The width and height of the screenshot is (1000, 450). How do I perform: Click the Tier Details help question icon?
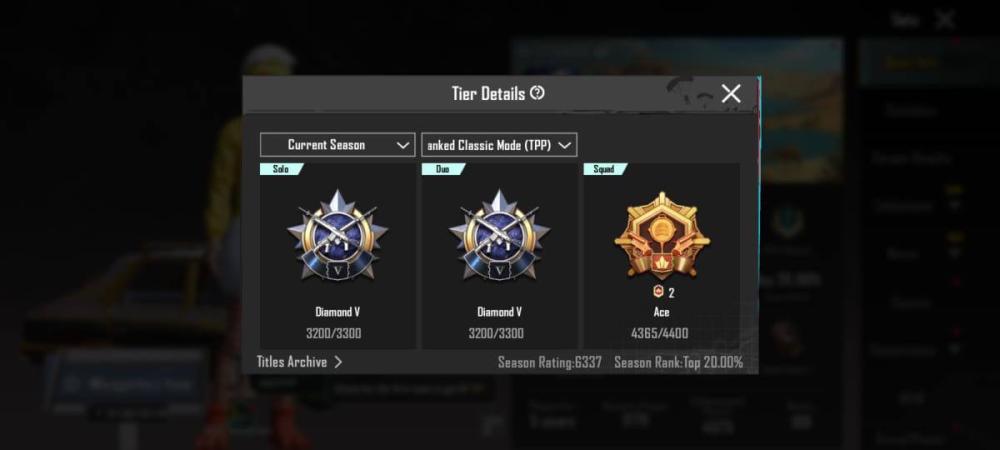(537, 94)
